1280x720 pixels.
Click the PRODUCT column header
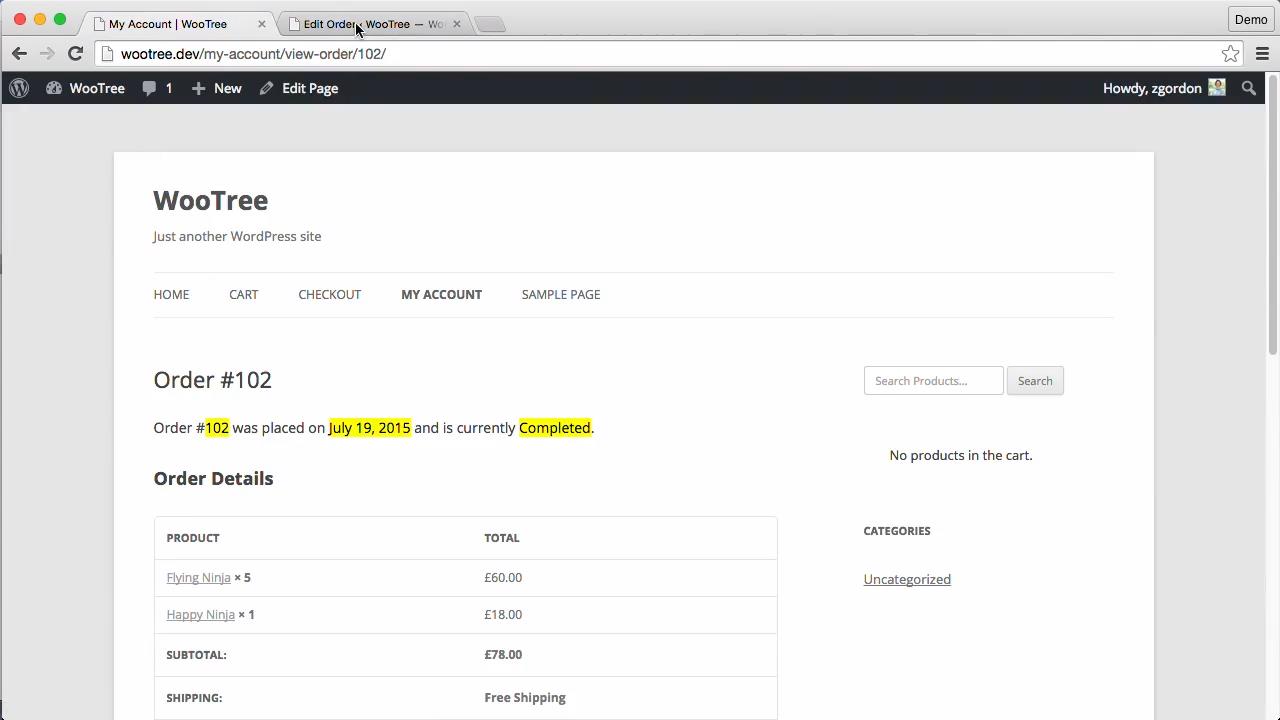pos(193,538)
